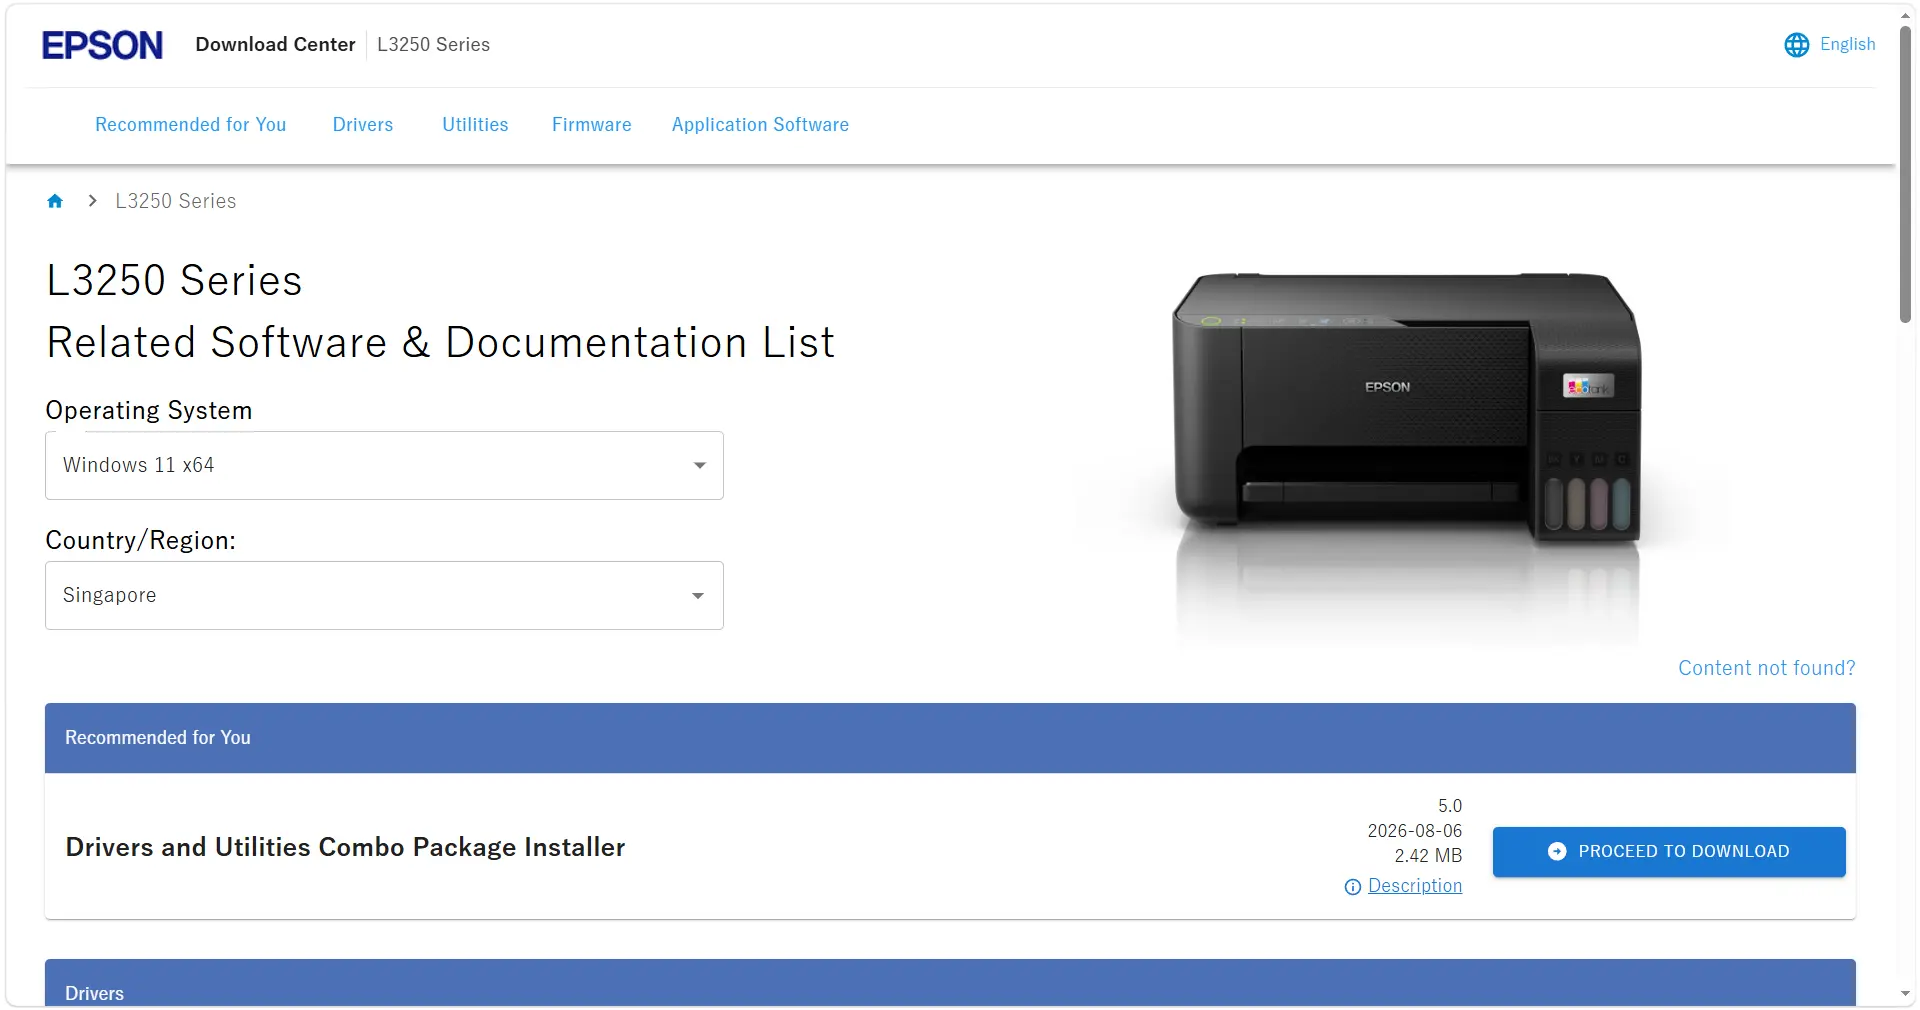Viewport: 1920px width, 1010px height.
Task: Open the Recommended for You tab
Action: [x=191, y=125]
